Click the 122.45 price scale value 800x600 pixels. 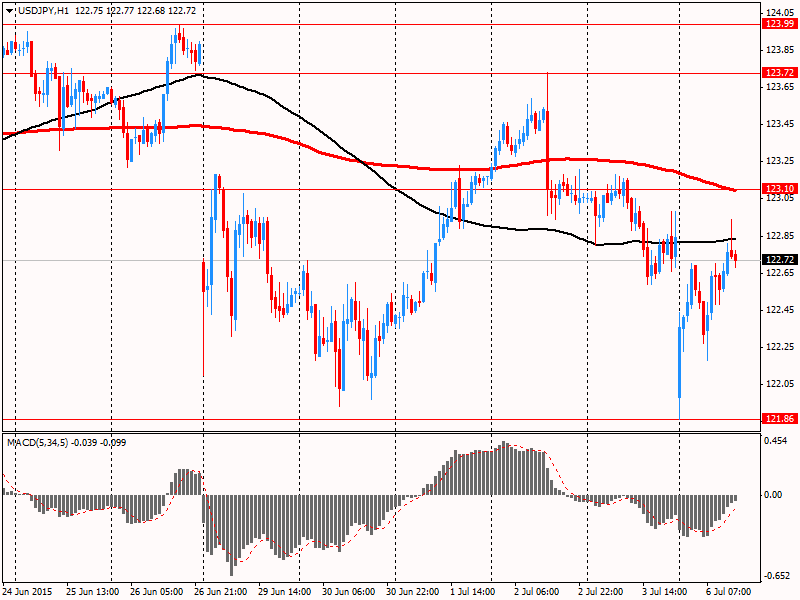click(x=780, y=310)
